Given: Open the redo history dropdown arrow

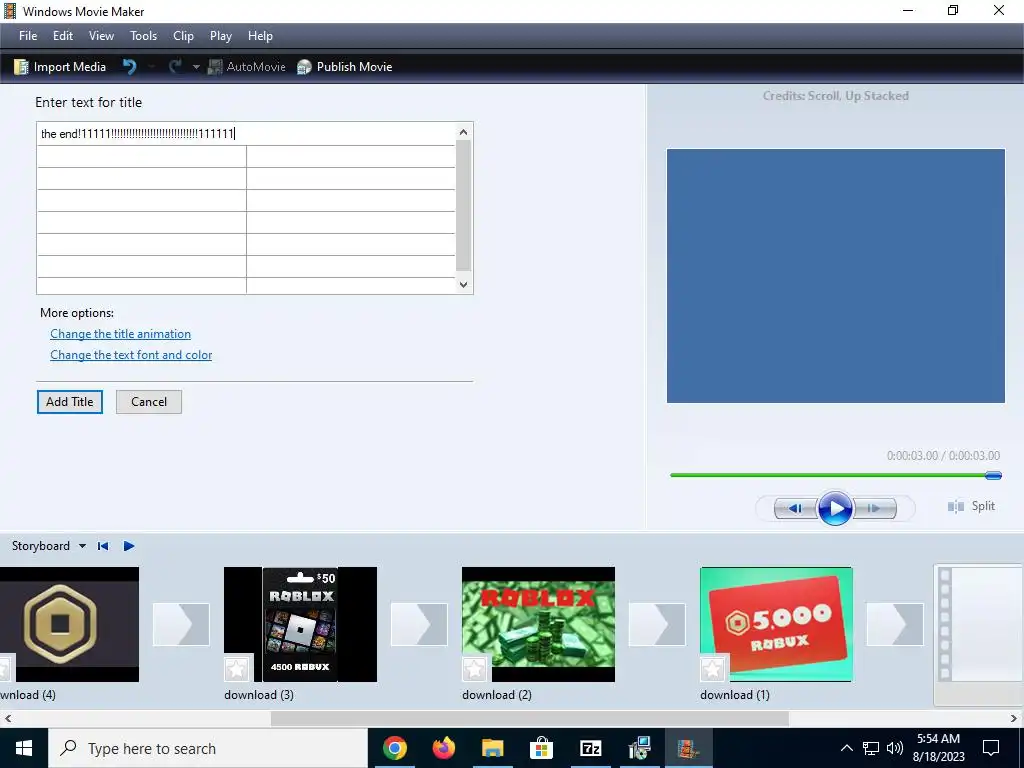Looking at the screenshot, I should (x=196, y=67).
